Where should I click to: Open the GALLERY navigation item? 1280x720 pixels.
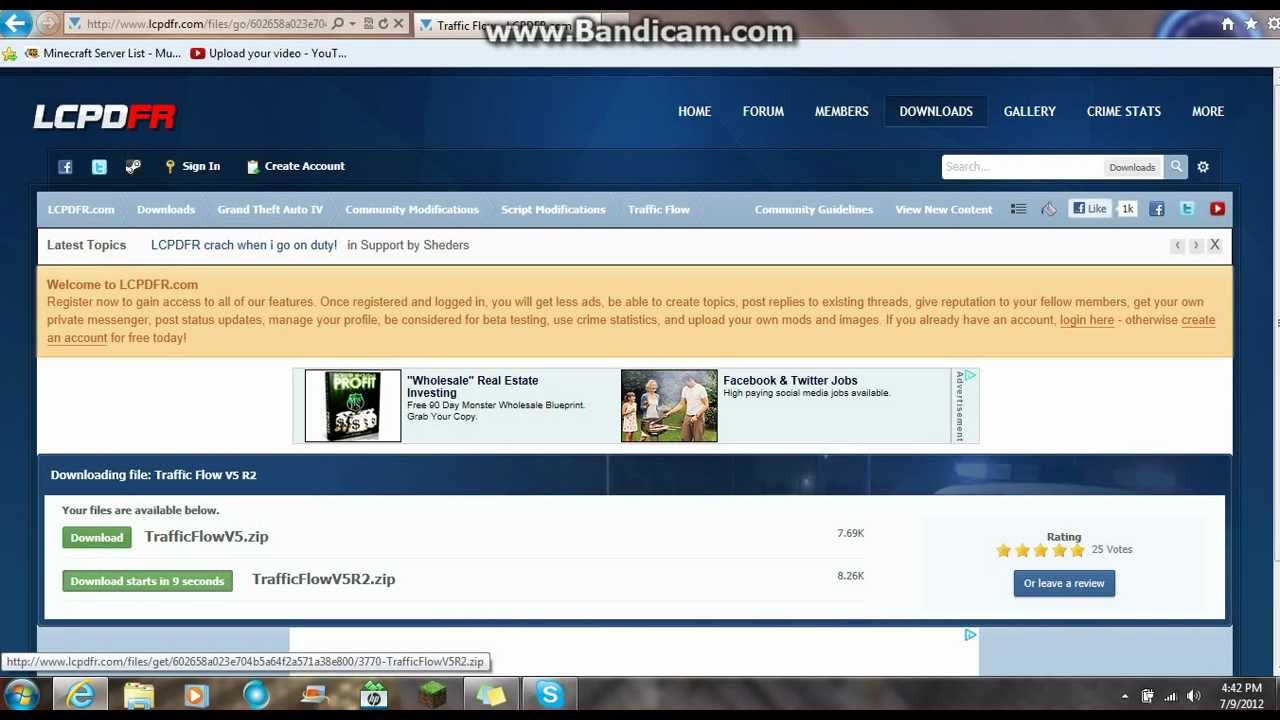(1030, 111)
